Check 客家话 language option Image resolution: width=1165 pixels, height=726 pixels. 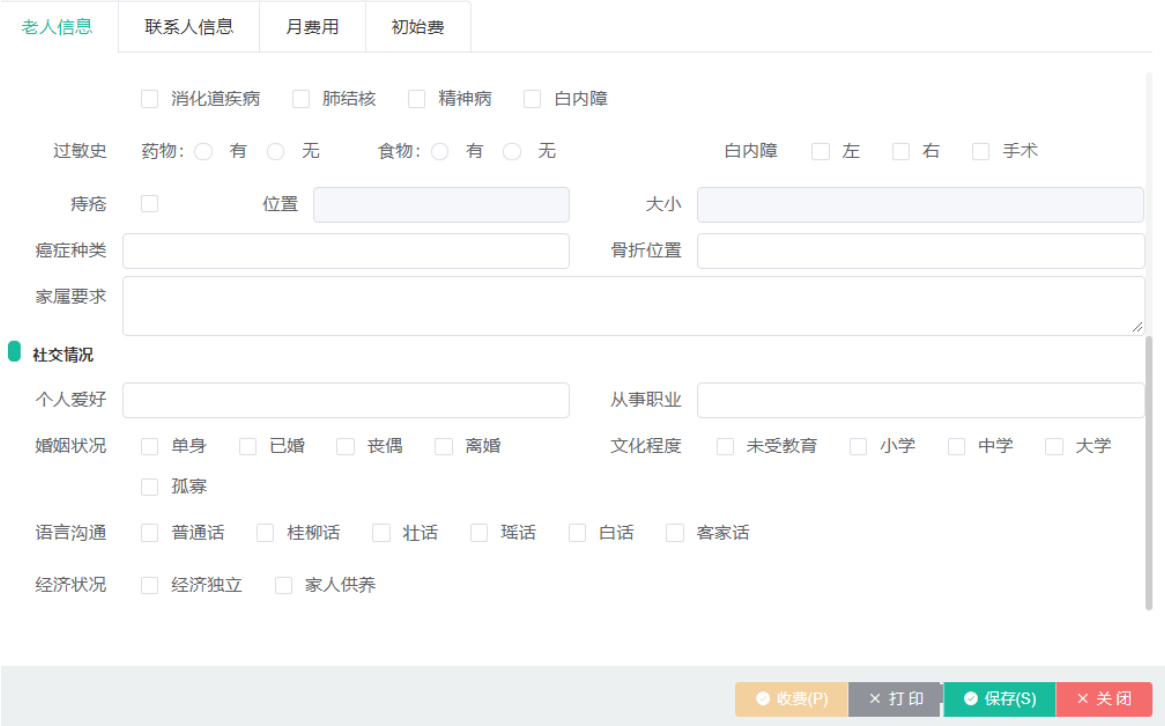coord(675,533)
